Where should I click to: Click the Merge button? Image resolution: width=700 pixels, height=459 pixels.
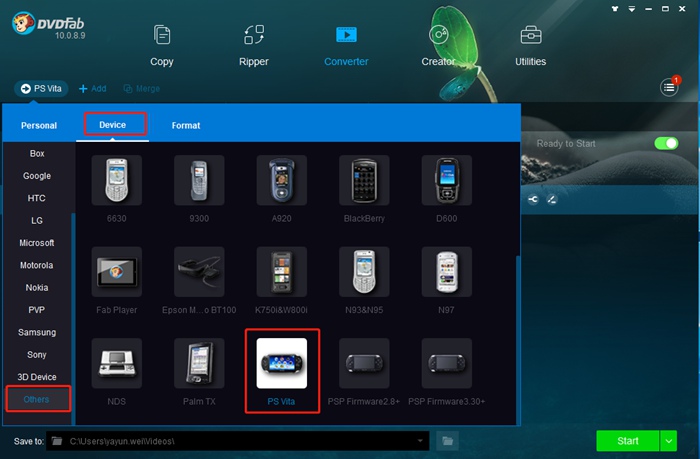tap(142, 88)
